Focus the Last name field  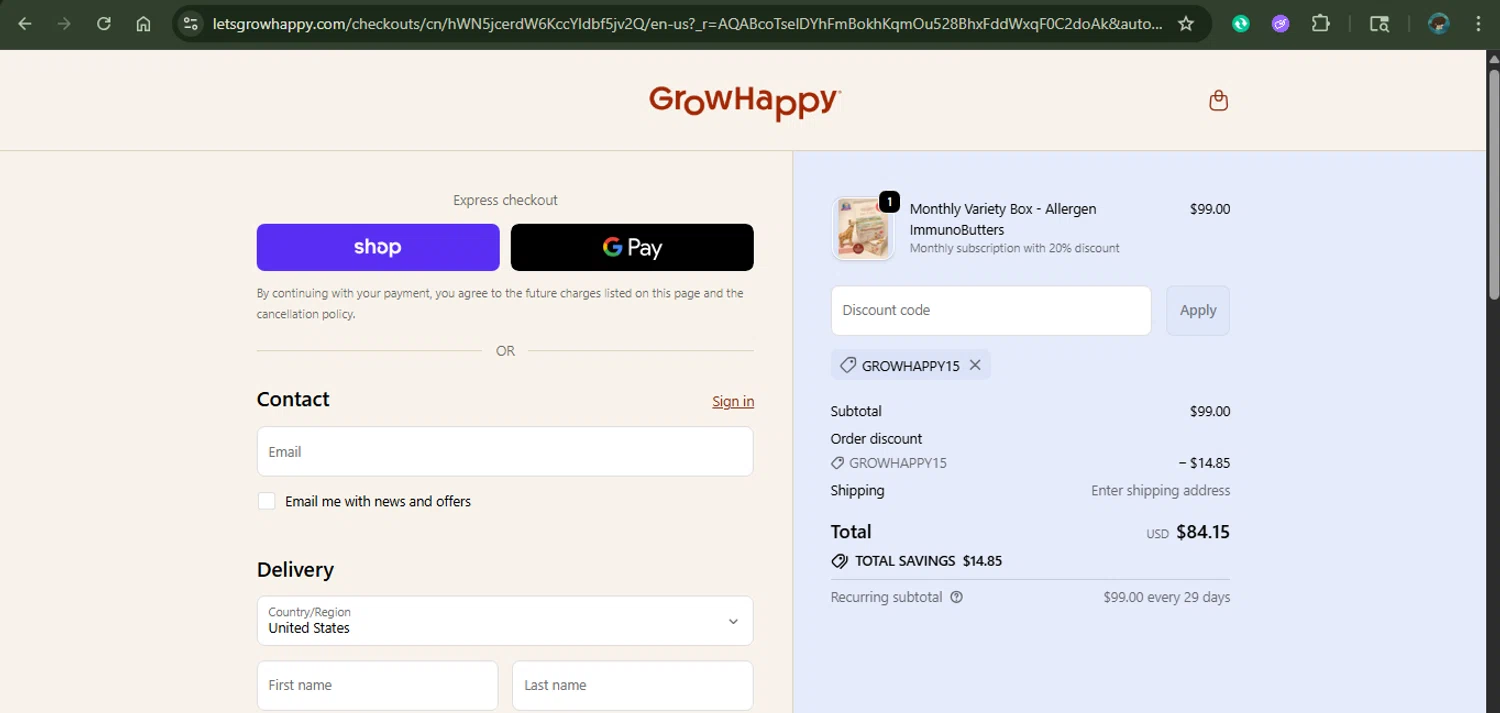coord(632,685)
